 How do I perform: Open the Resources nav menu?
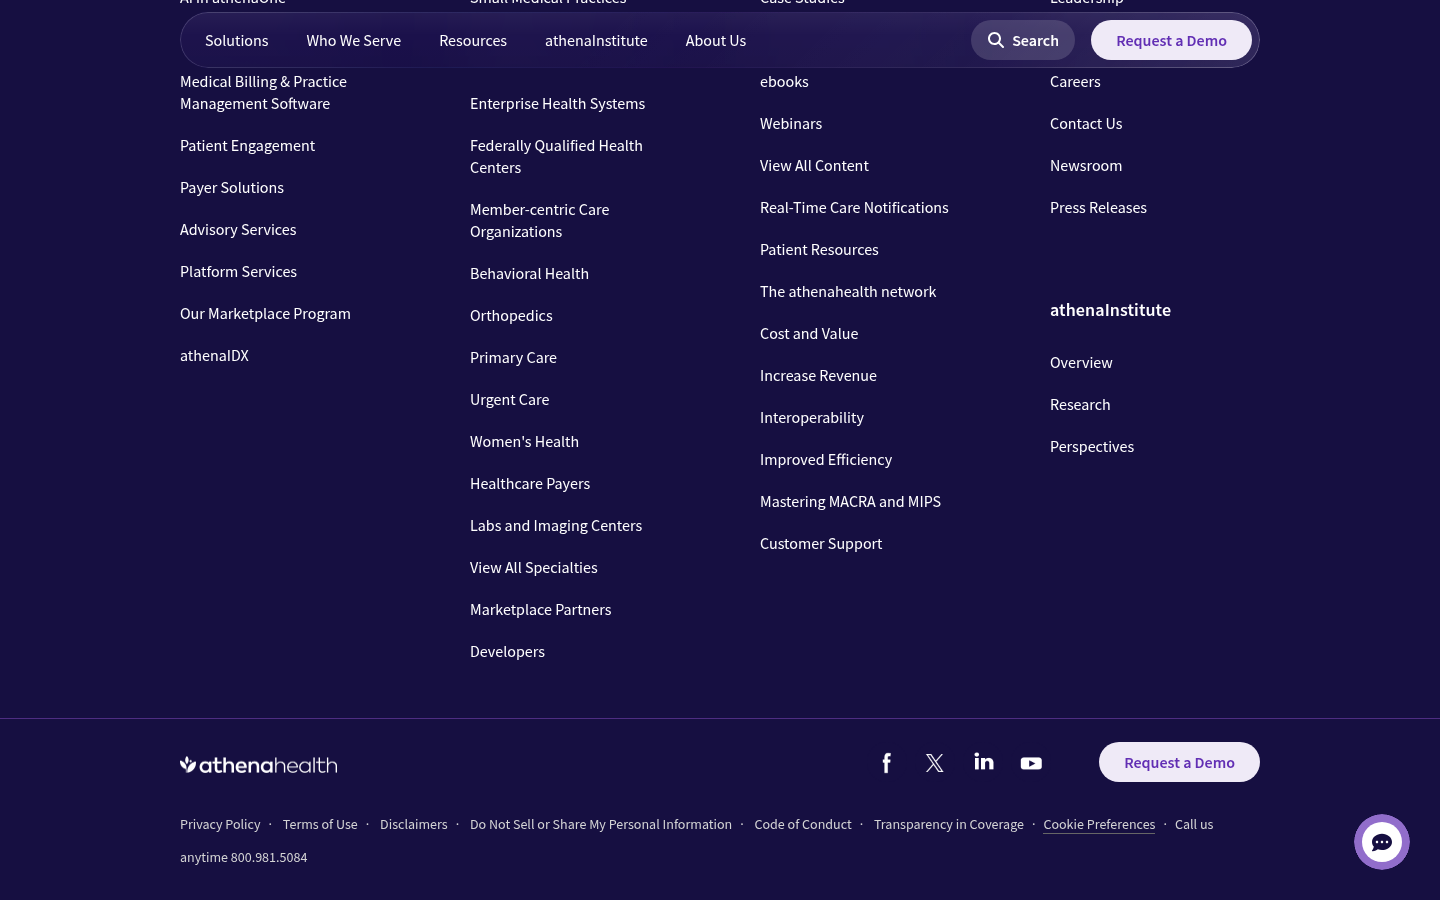473,40
